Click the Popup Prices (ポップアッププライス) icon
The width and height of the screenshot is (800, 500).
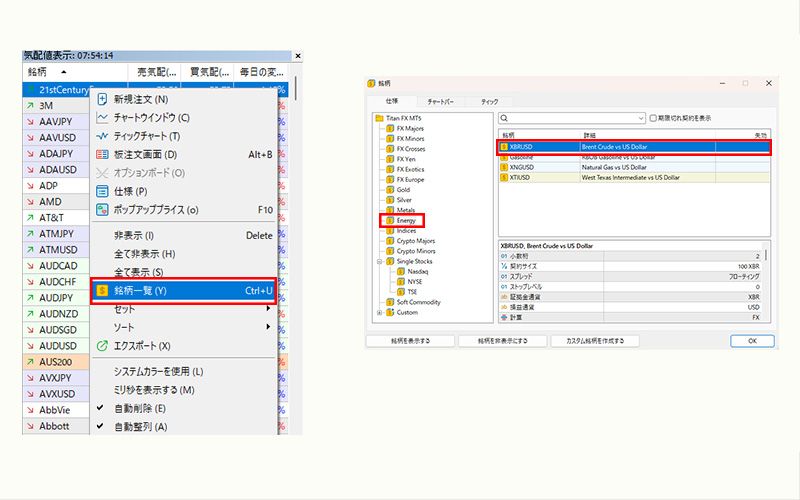tap(102, 210)
